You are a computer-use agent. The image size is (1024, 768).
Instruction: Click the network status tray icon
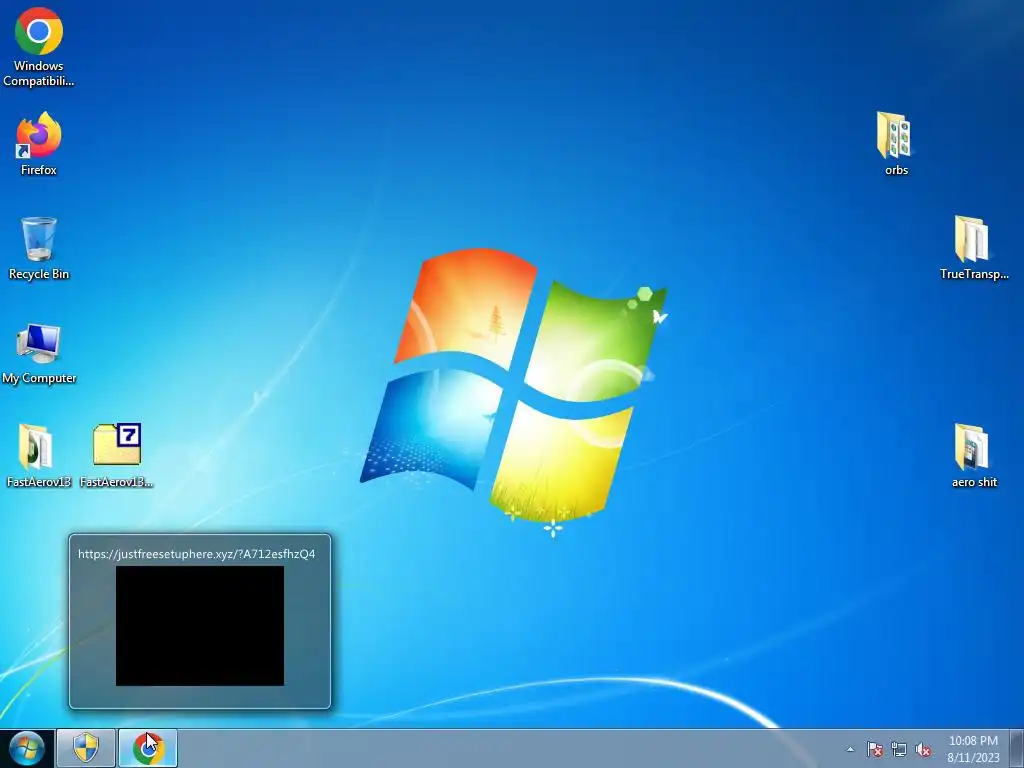coord(899,749)
